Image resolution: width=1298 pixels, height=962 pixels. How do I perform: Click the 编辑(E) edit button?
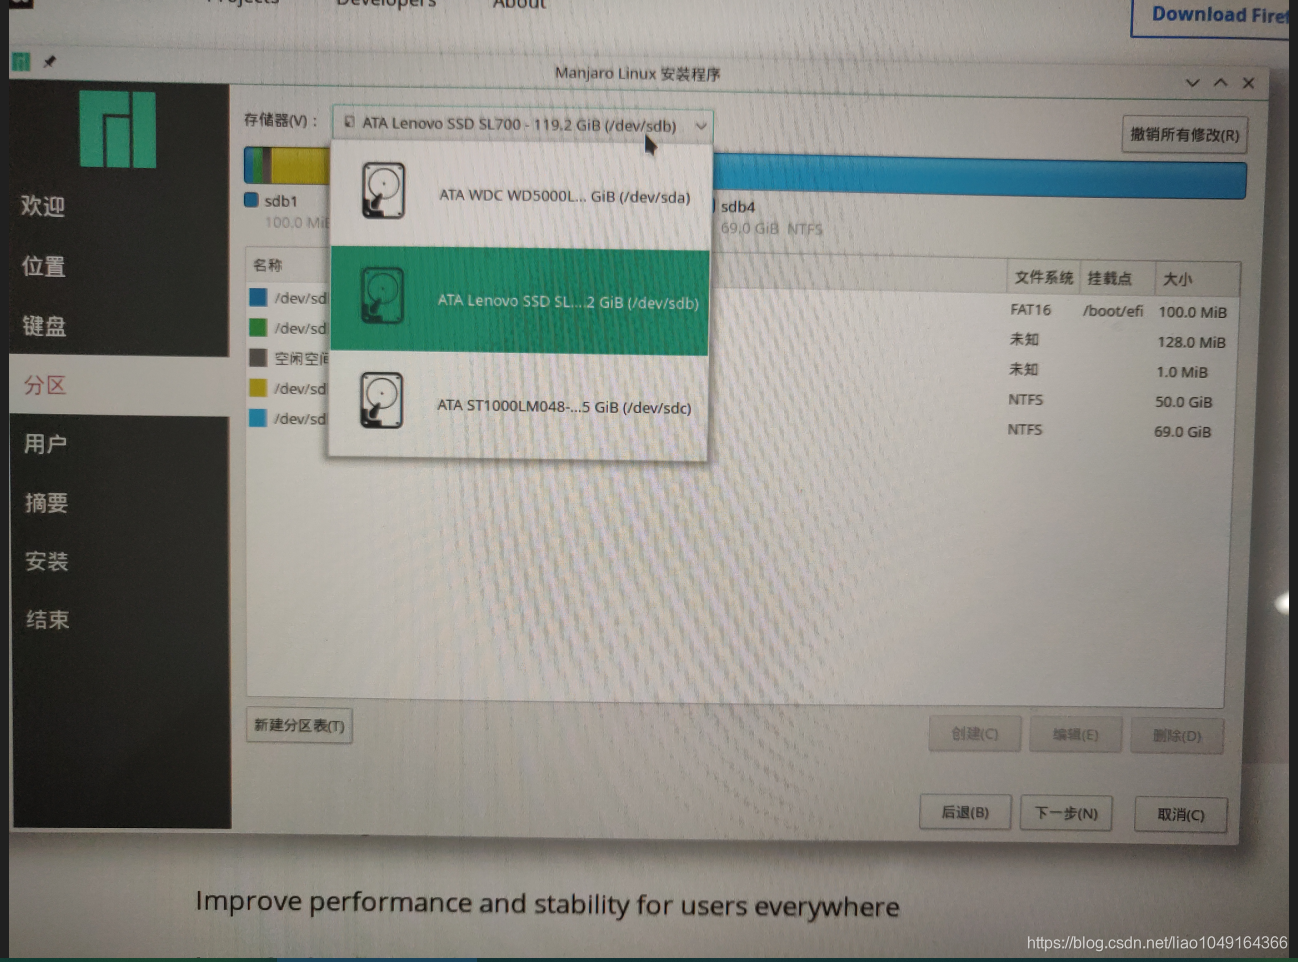(x=1075, y=734)
